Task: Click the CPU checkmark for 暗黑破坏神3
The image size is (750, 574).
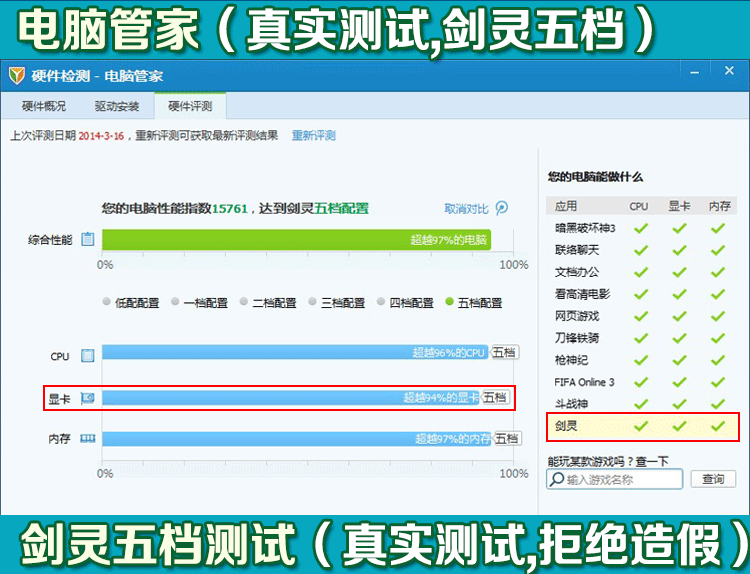Action: [641, 228]
